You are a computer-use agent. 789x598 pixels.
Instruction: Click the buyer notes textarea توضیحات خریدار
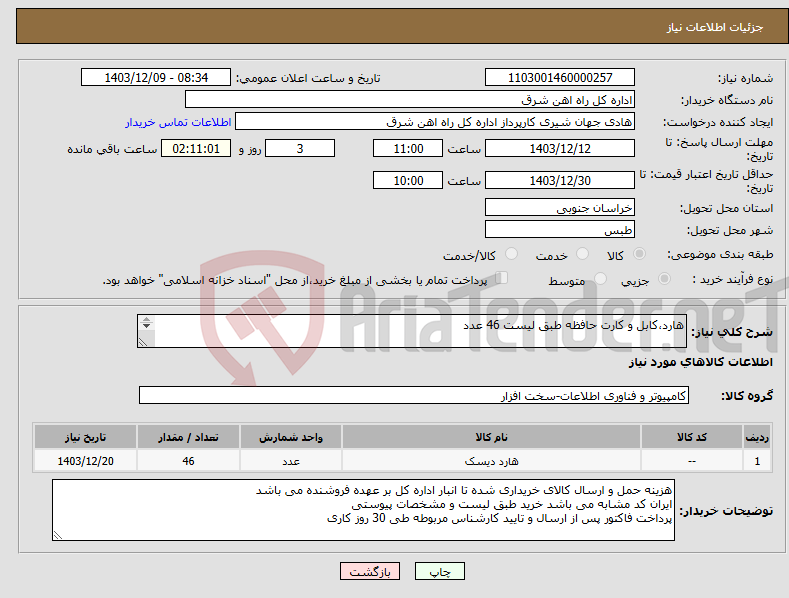[x=363, y=510]
